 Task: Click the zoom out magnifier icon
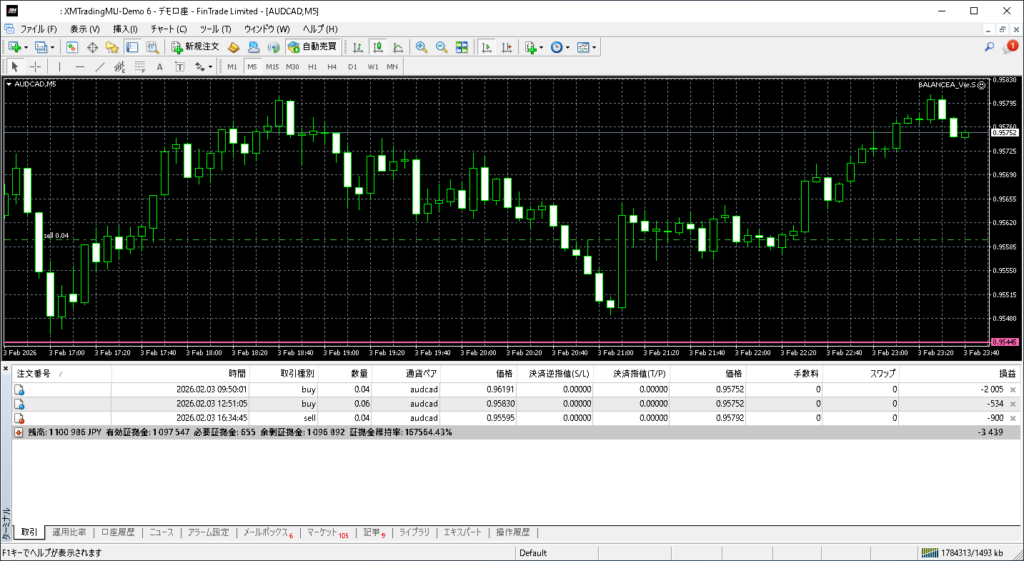pos(441,47)
